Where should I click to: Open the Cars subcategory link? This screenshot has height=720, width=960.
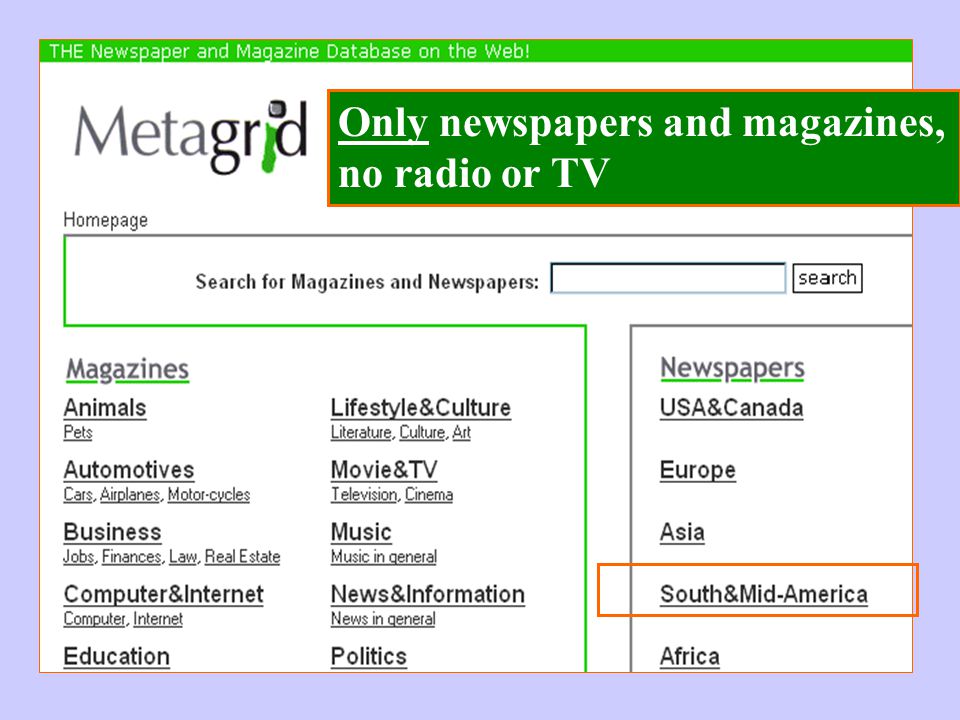[78, 495]
